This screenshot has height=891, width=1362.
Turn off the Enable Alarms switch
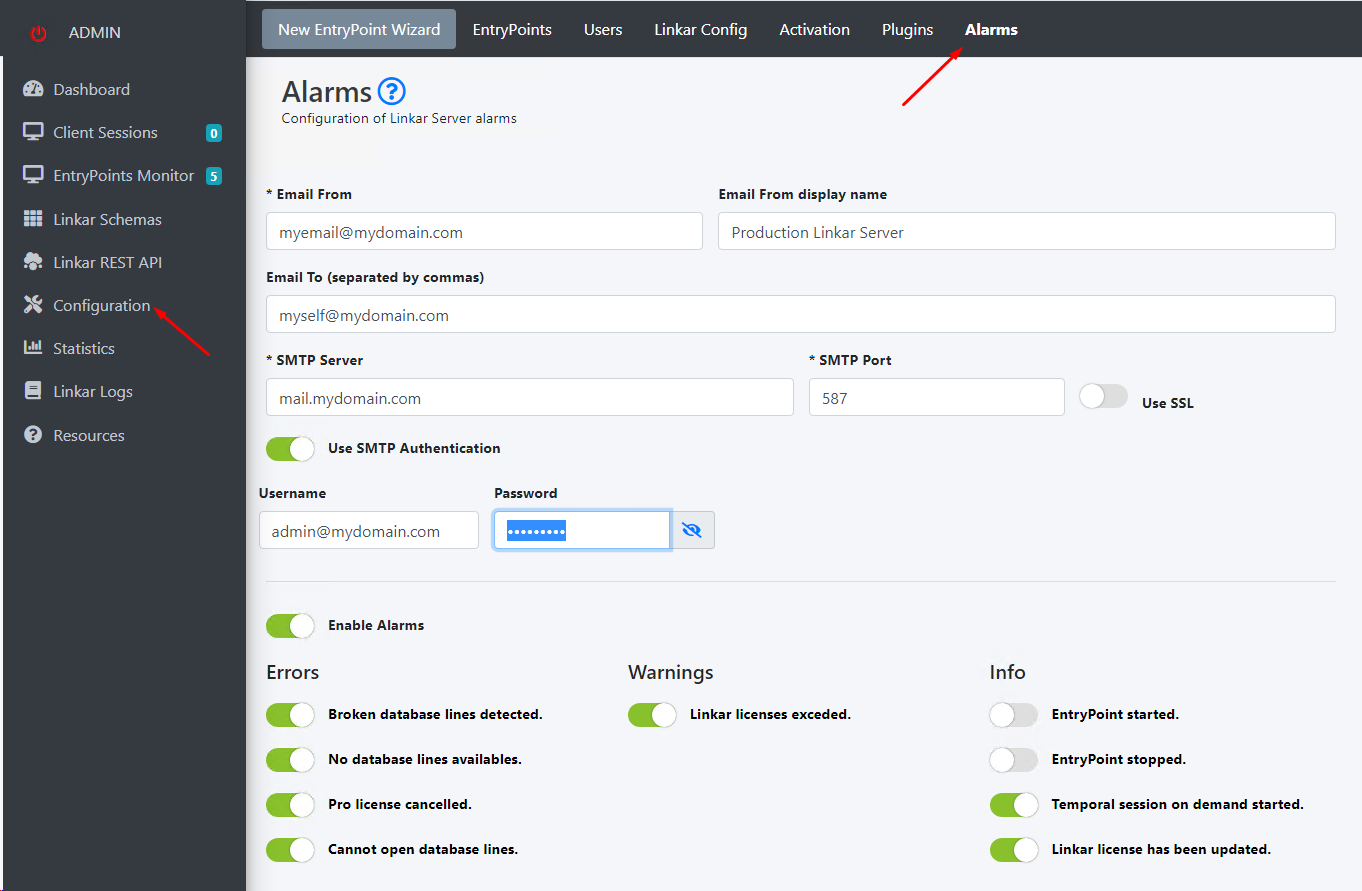(x=291, y=625)
